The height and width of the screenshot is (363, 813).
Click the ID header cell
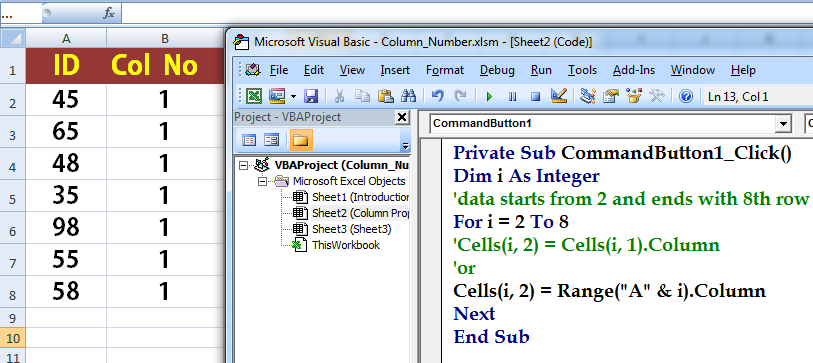tap(66, 66)
